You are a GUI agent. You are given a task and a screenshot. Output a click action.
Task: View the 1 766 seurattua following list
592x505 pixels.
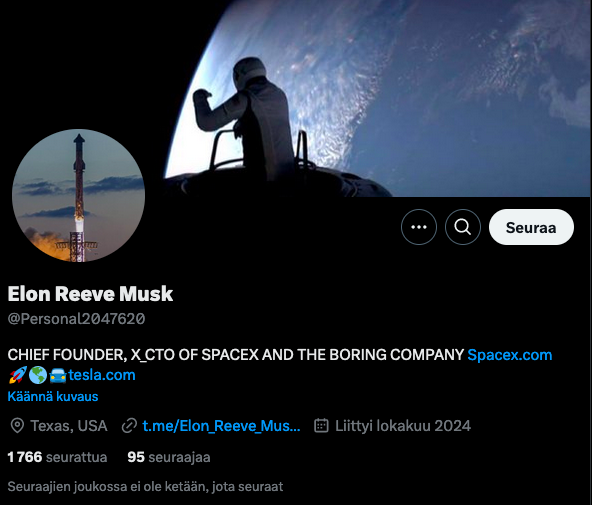[57, 457]
